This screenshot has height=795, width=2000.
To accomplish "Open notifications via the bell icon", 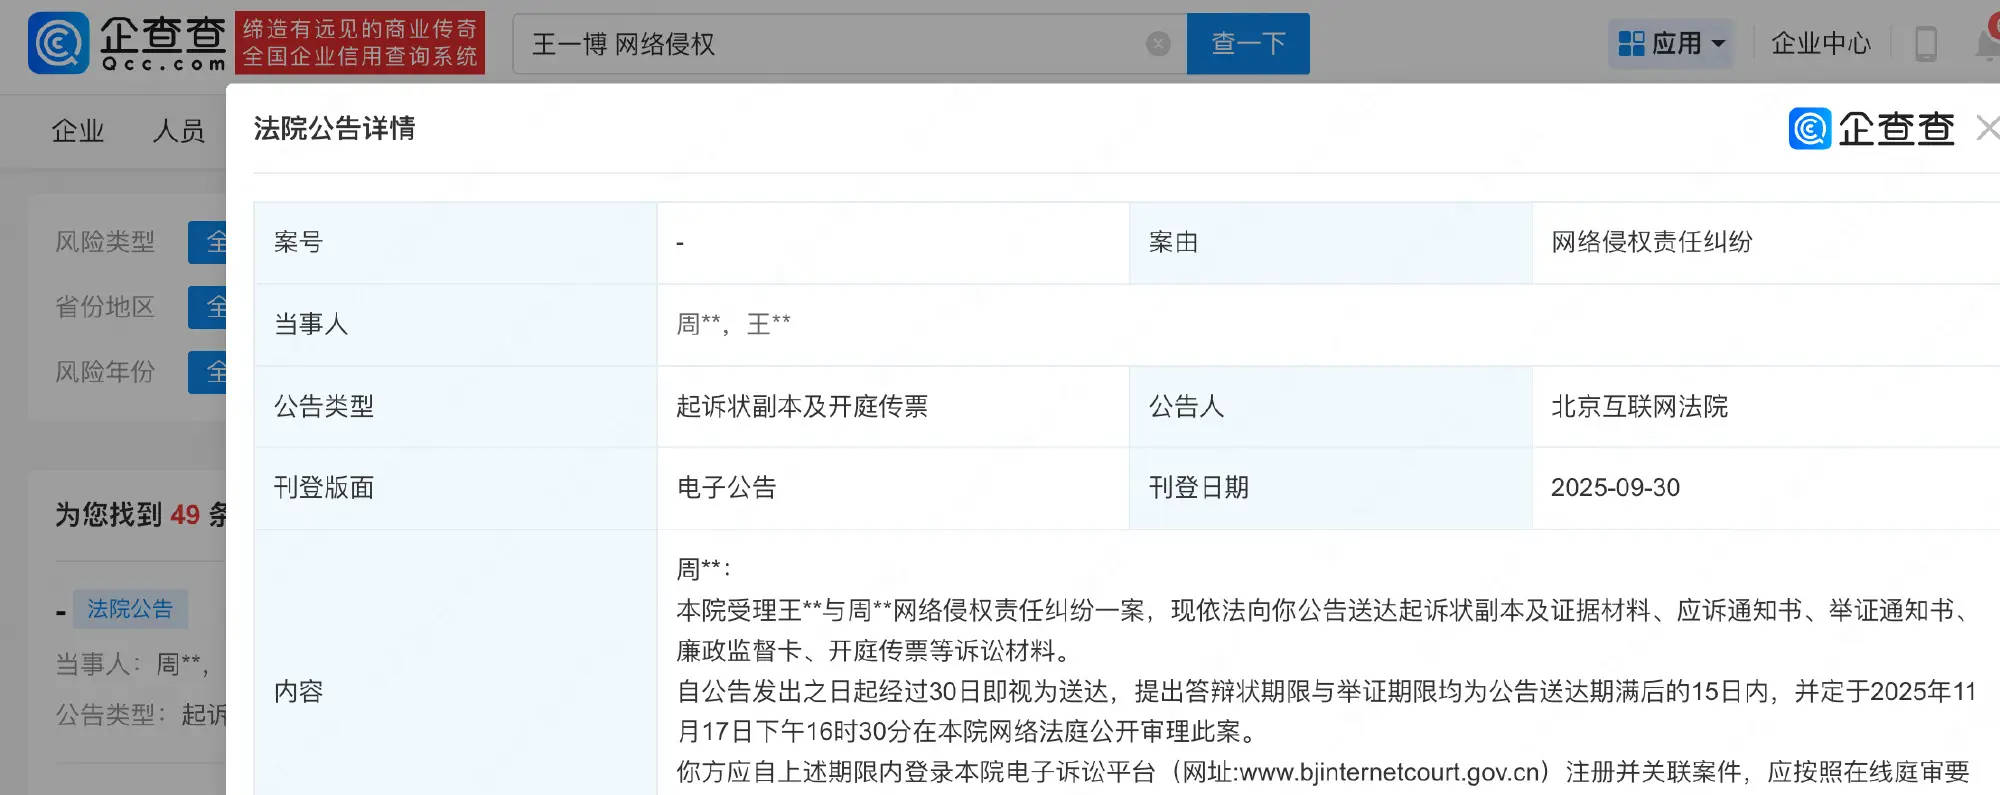I will (x=1987, y=44).
